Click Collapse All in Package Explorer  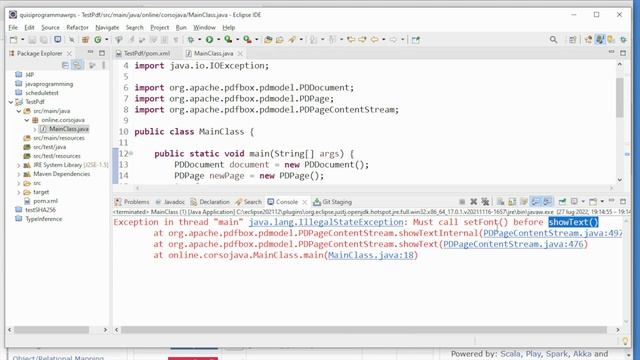(x=65, y=65)
